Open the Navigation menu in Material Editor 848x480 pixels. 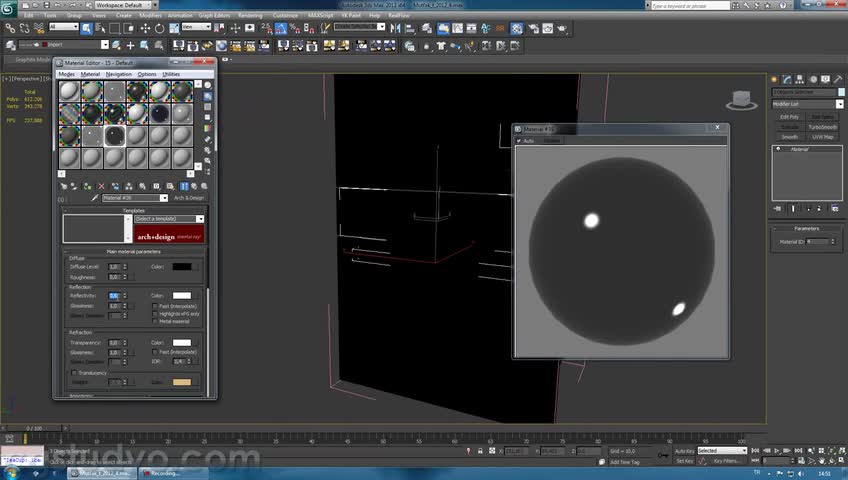click(119, 74)
